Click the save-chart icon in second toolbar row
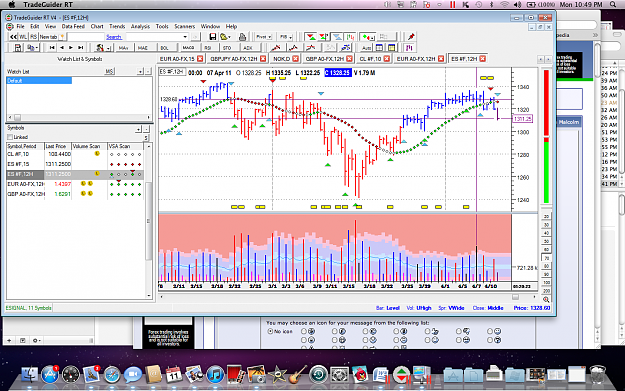625x391 pixels. coord(18,48)
